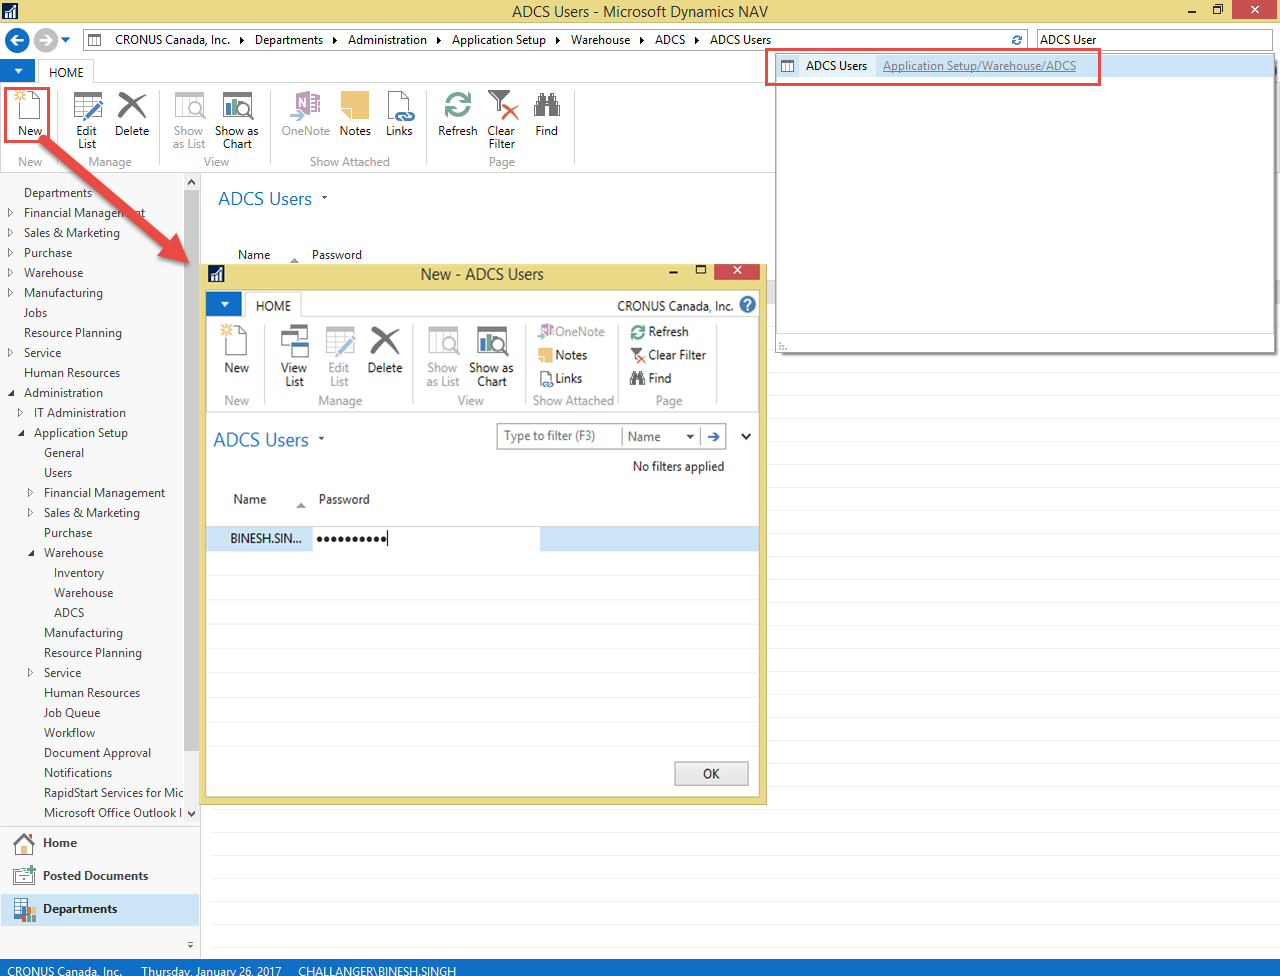Open Notes from the Show Attached group
Screen dimensions: 1280x976
[355, 110]
